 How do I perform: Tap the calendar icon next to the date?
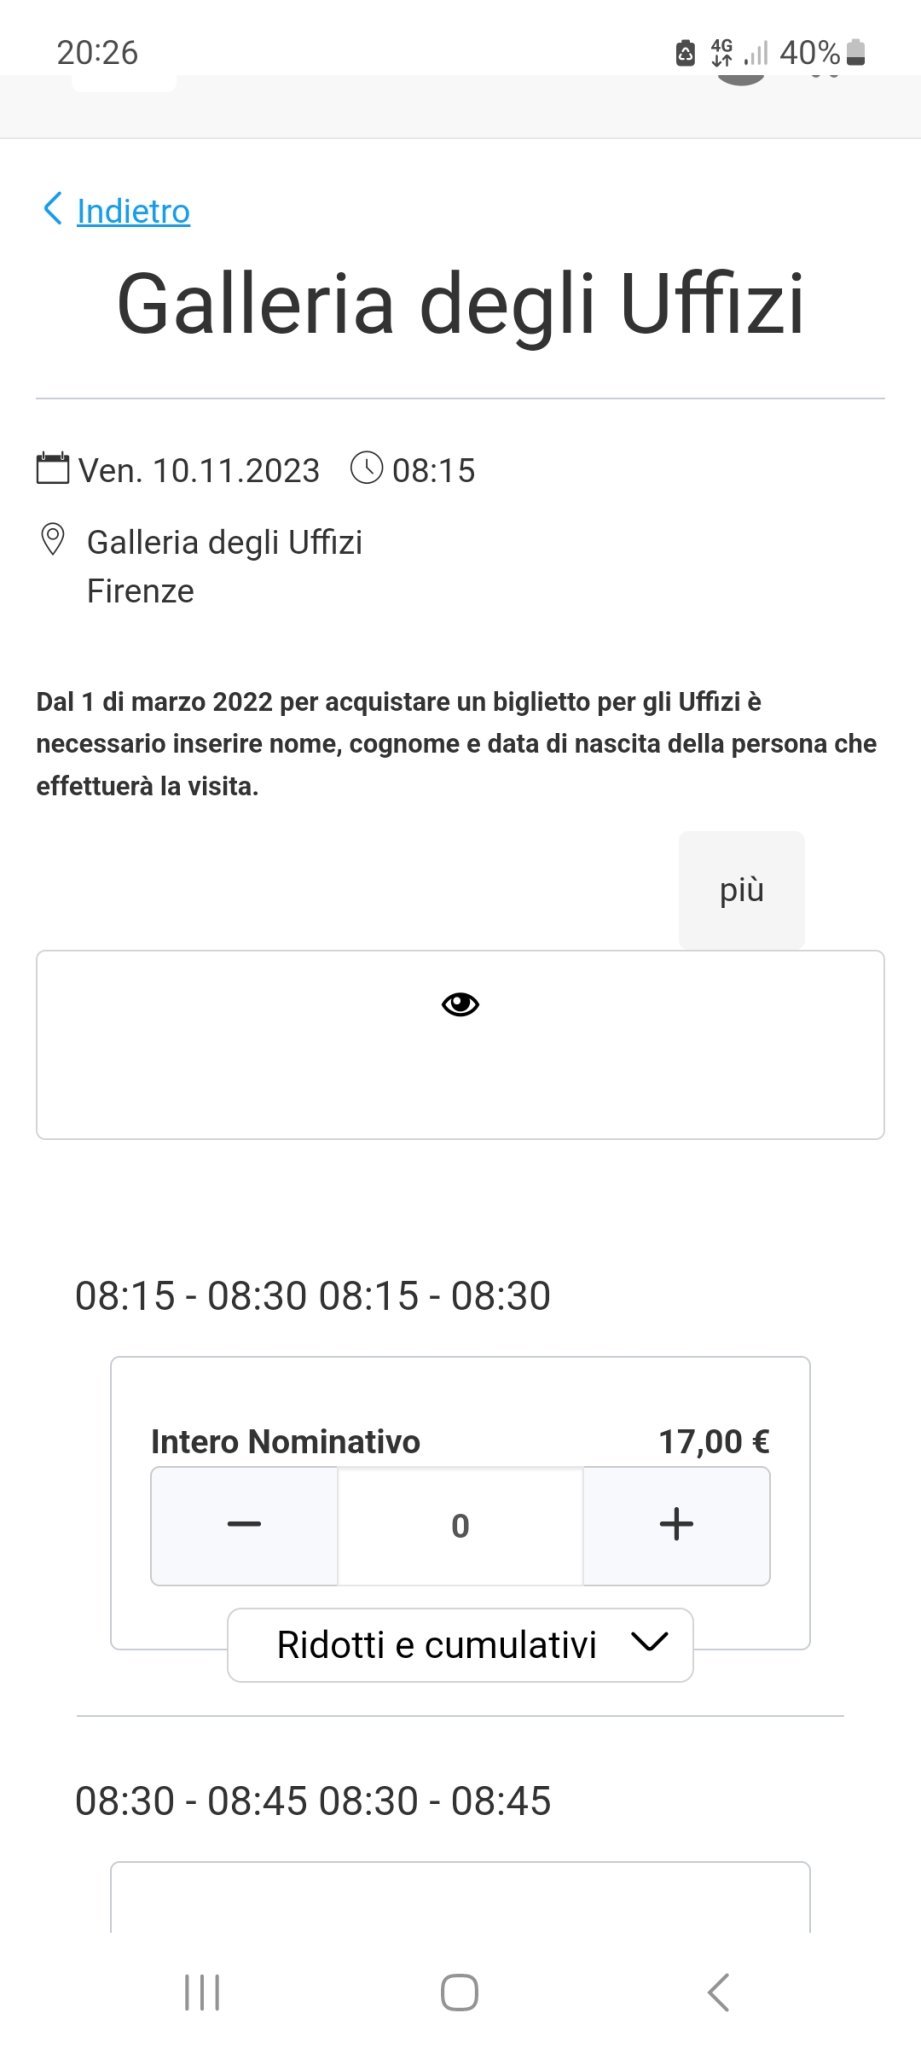[x=53, y=468]
